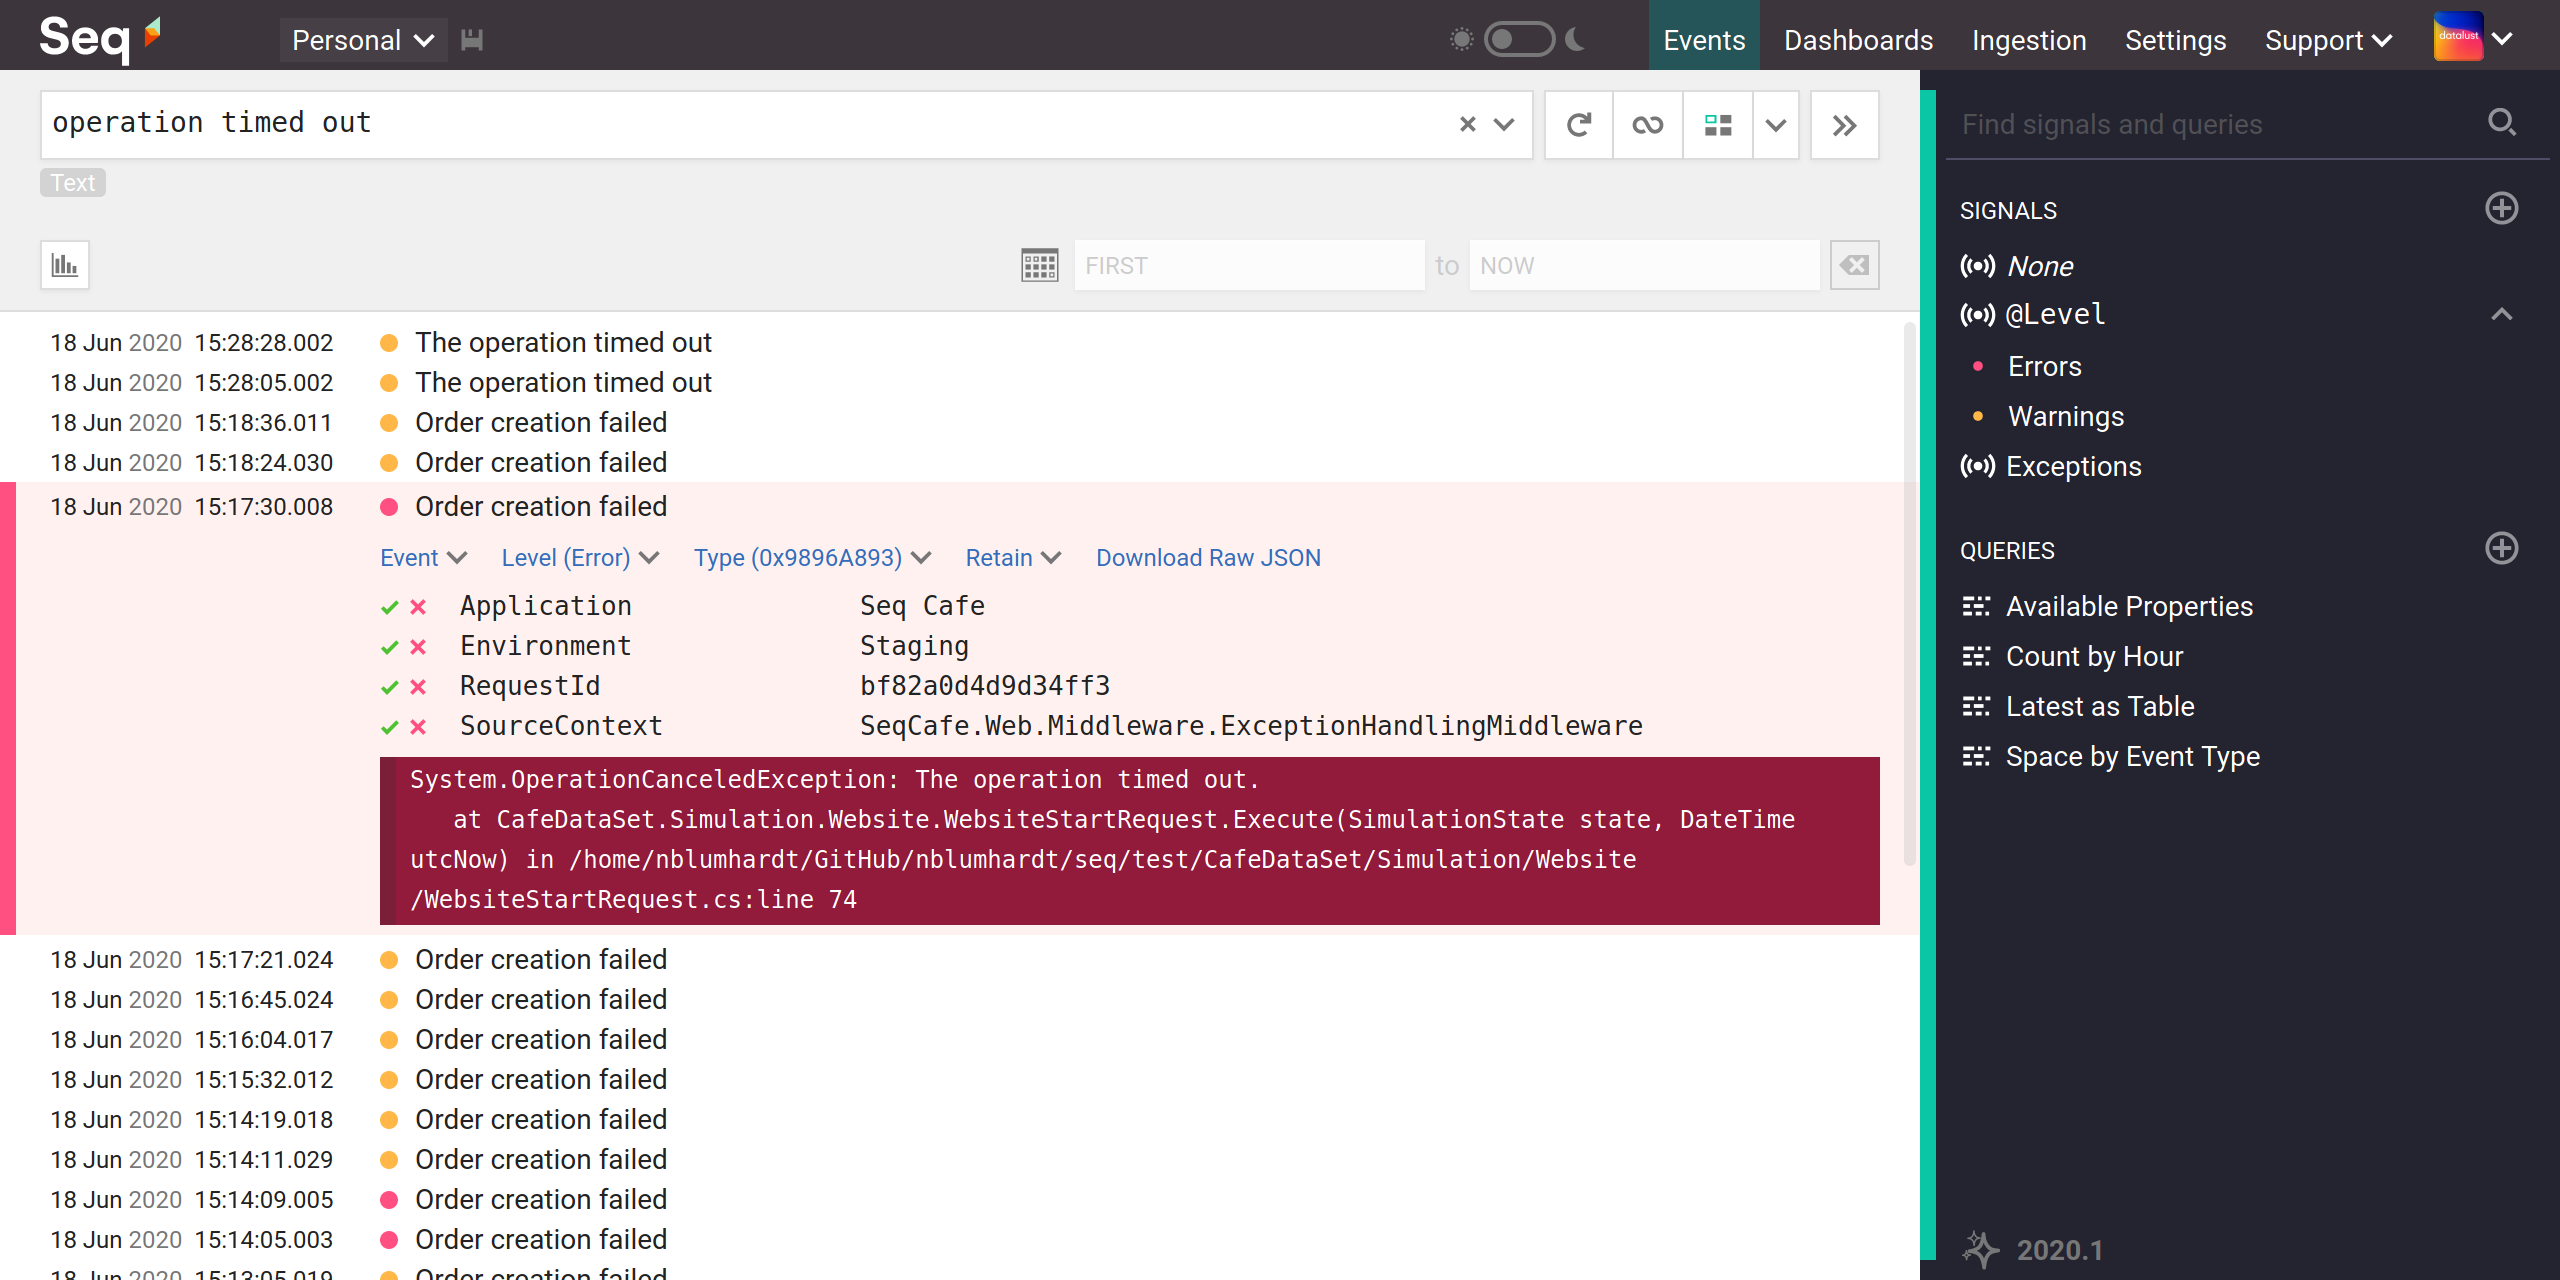
Task: Open the dropdown next to the grid icon
Action: tap(1776, 125)
